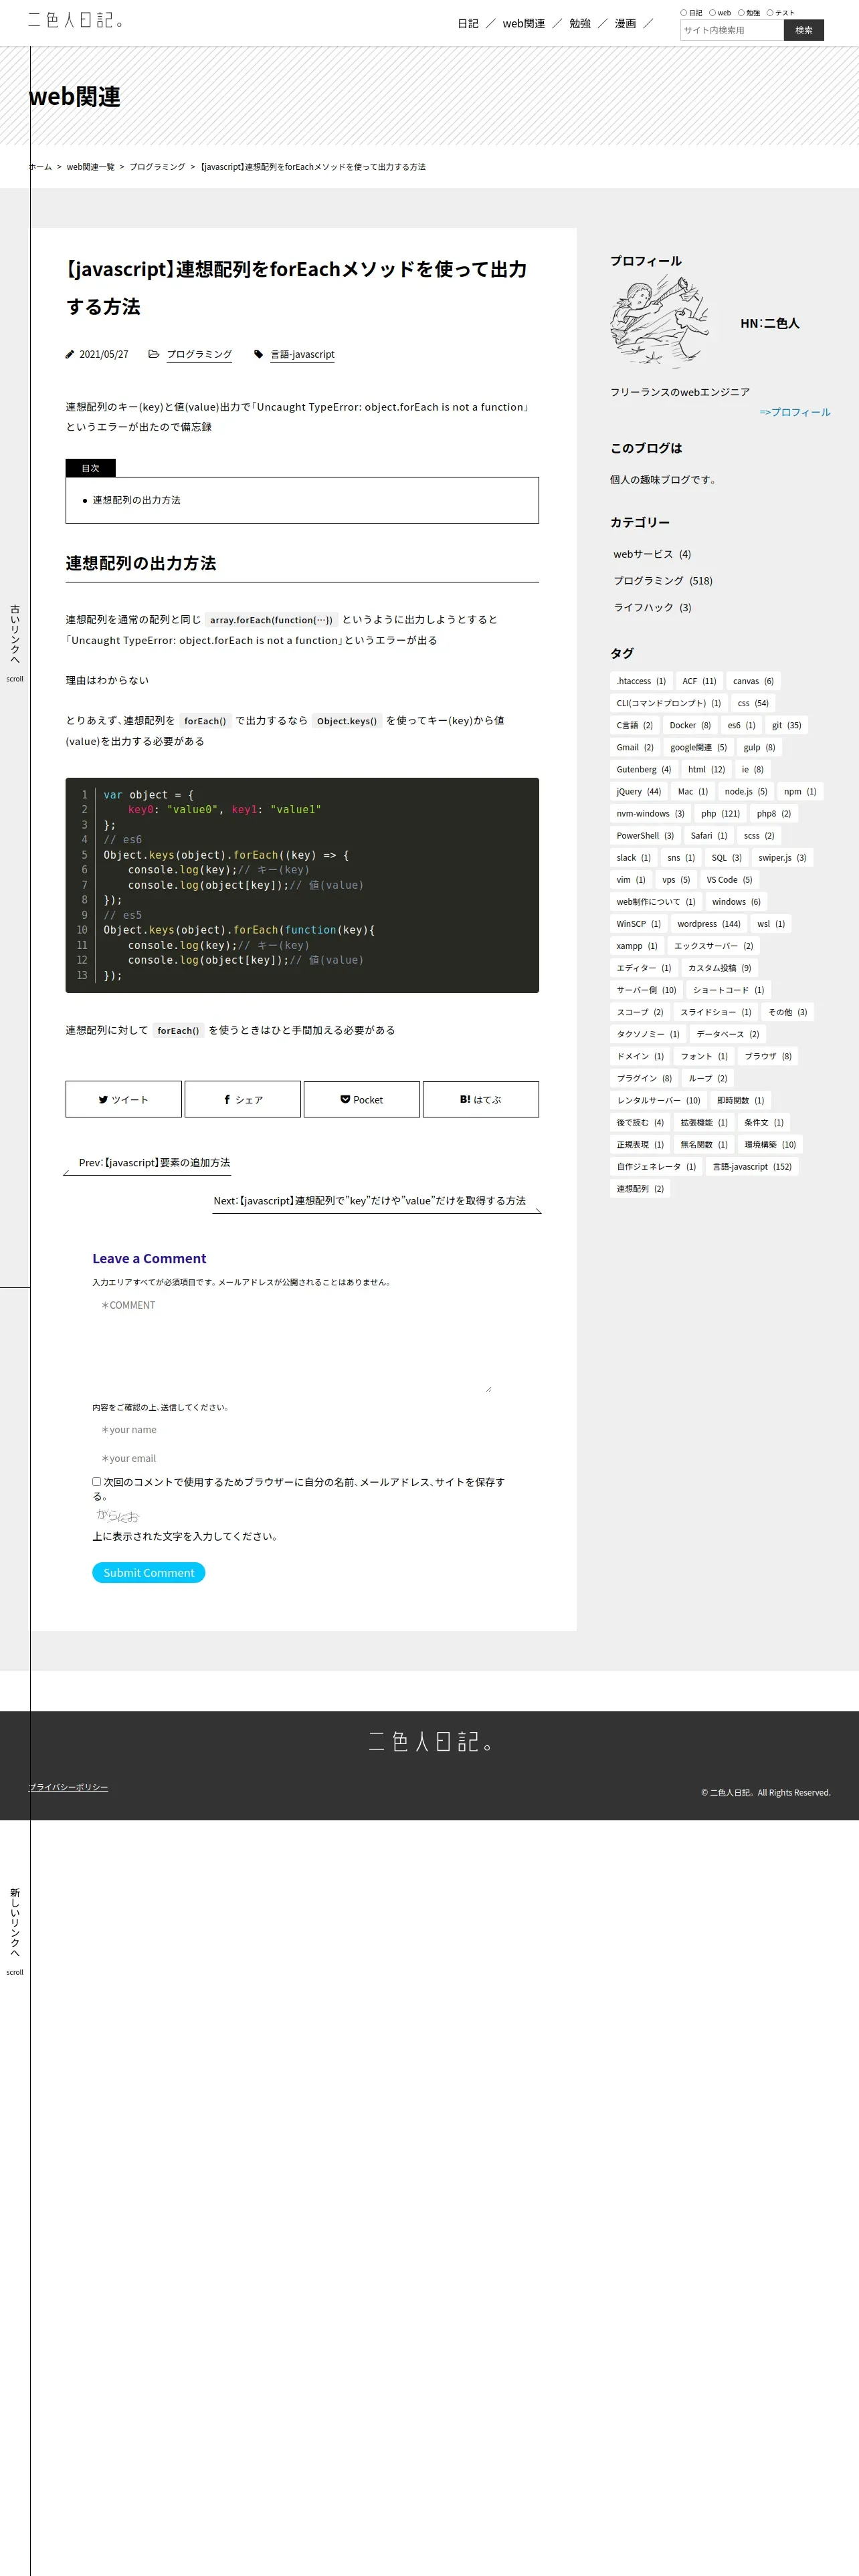859x2576 pixels.
Task: Open the =>プロフィール link
Action: click(795, 412)
